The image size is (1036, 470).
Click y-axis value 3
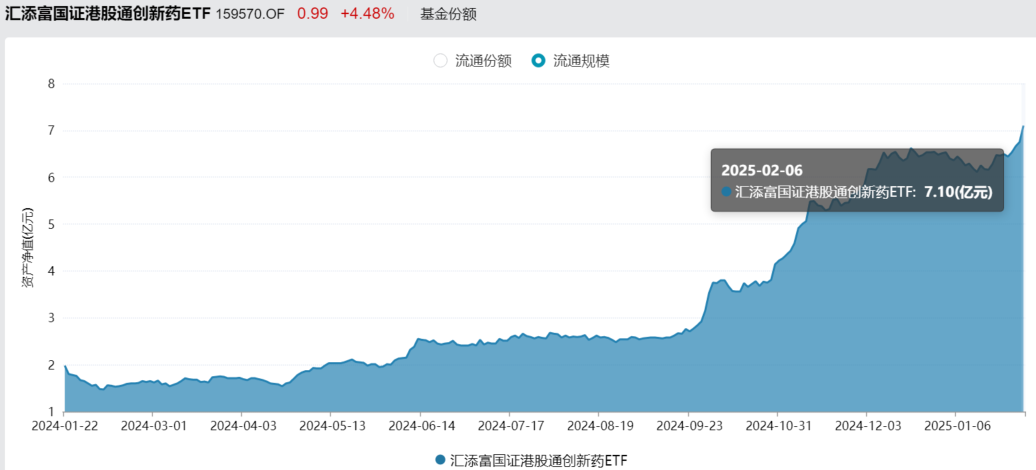[x=51, y=318]
